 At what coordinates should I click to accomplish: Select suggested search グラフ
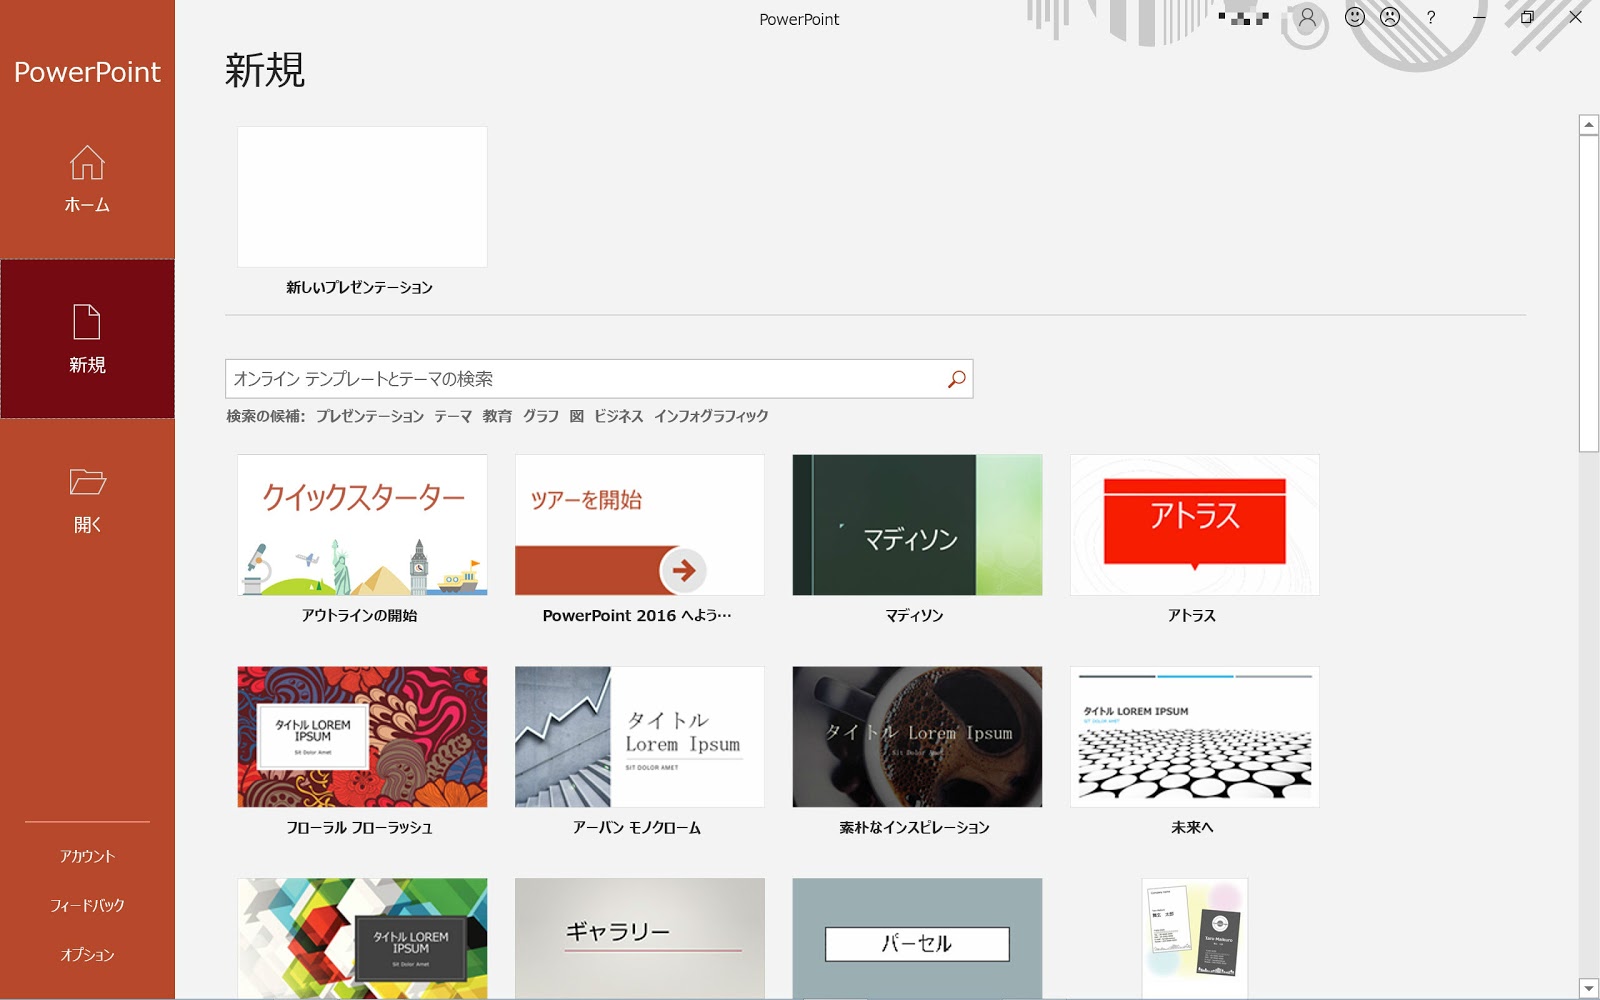click(x=541, y=416)
